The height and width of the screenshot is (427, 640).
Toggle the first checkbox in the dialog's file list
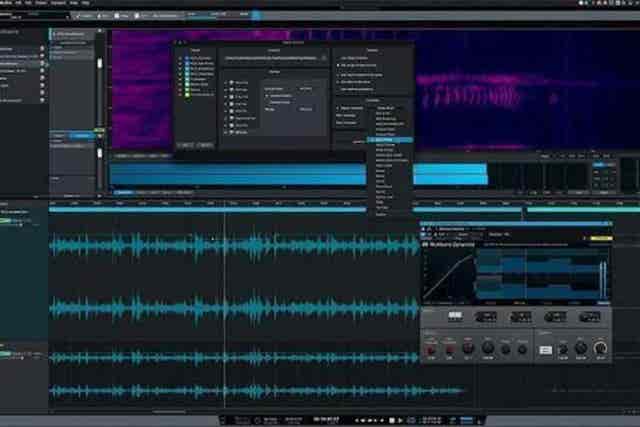181,59
